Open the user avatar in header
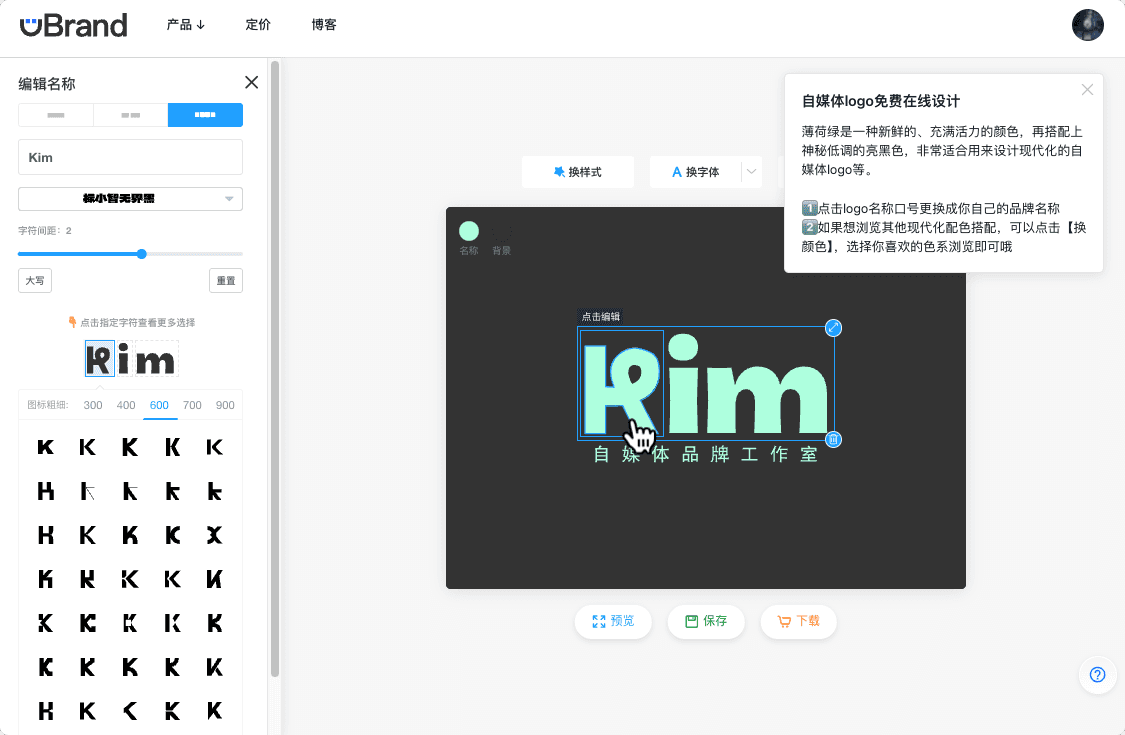Viewport: 1125px width, 735px height. click(x=1088, y=25)
